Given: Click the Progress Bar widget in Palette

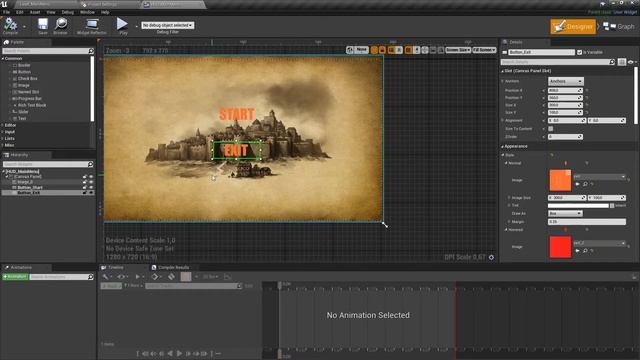Looking at the screenshot, I should [29, 98].
